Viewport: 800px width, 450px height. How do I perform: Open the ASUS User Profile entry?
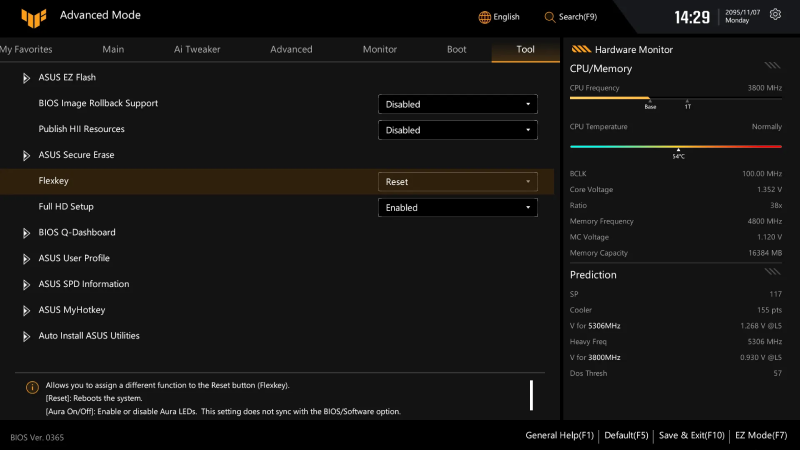(74, 258)
